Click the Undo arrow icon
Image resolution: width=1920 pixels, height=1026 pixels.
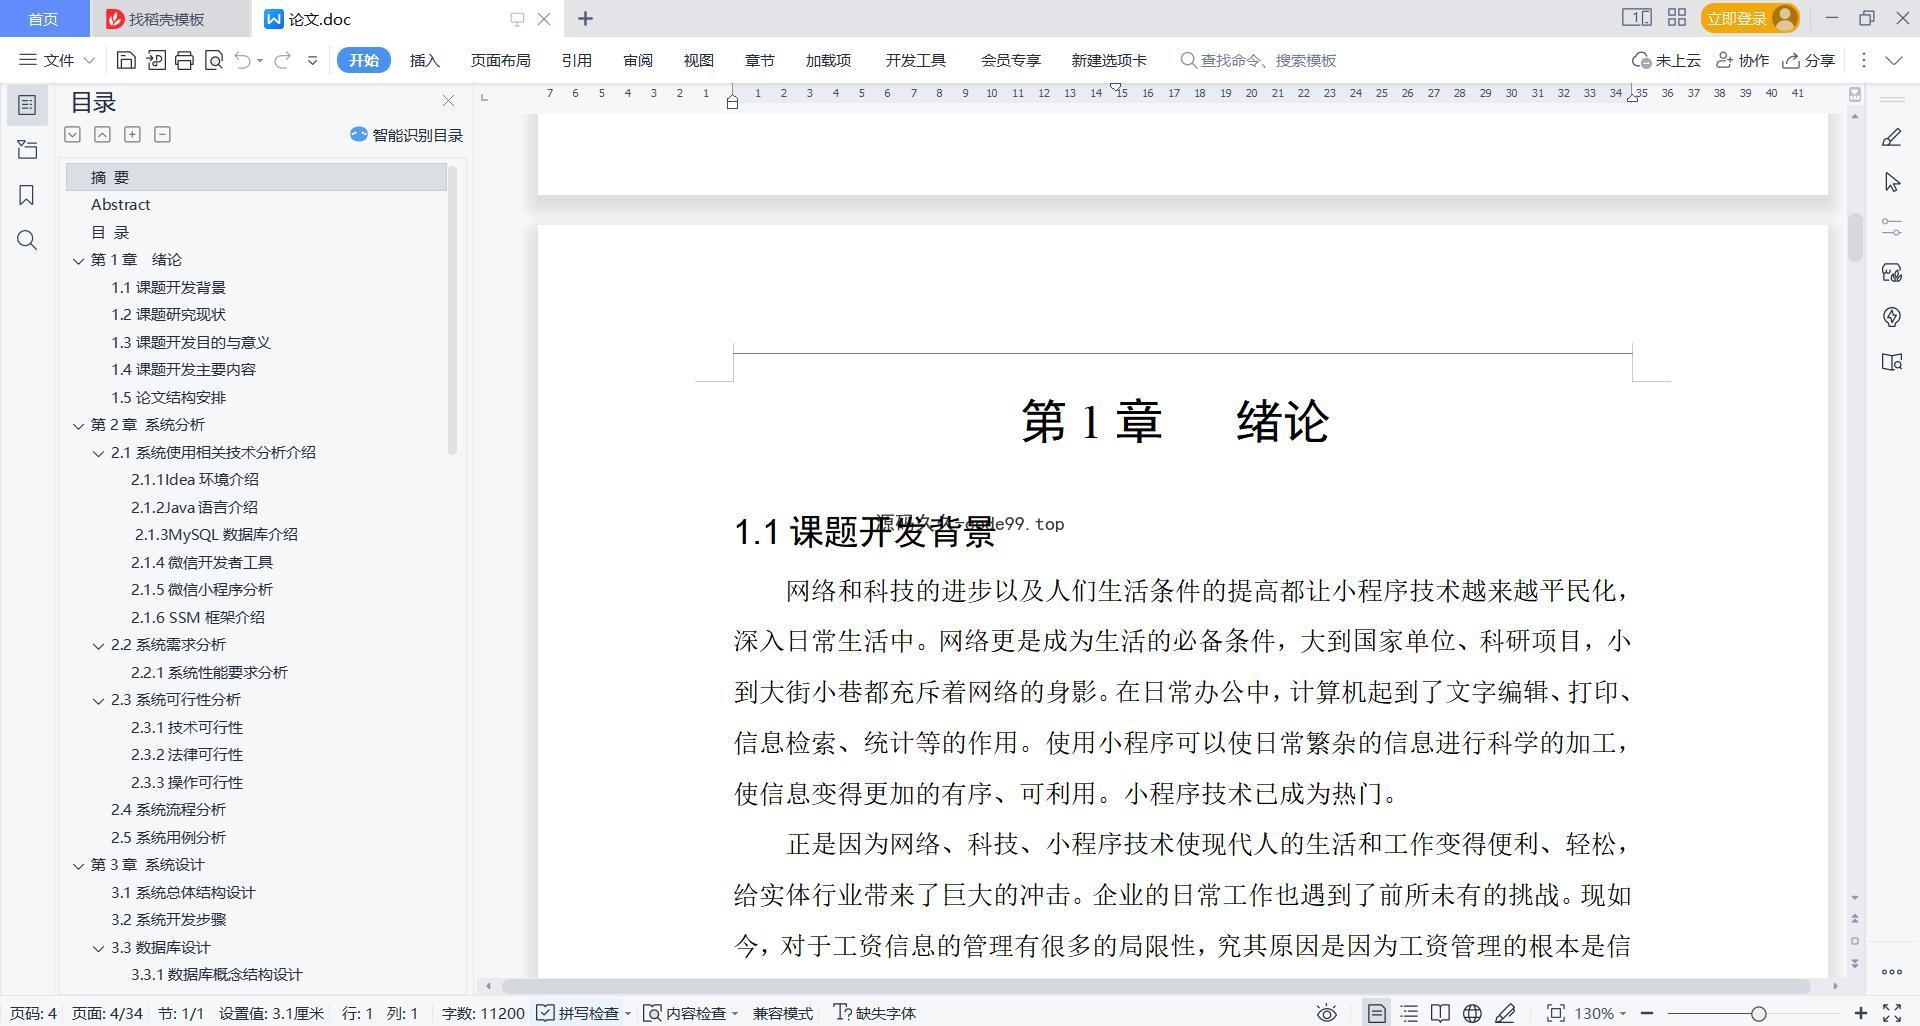(242, 60)
